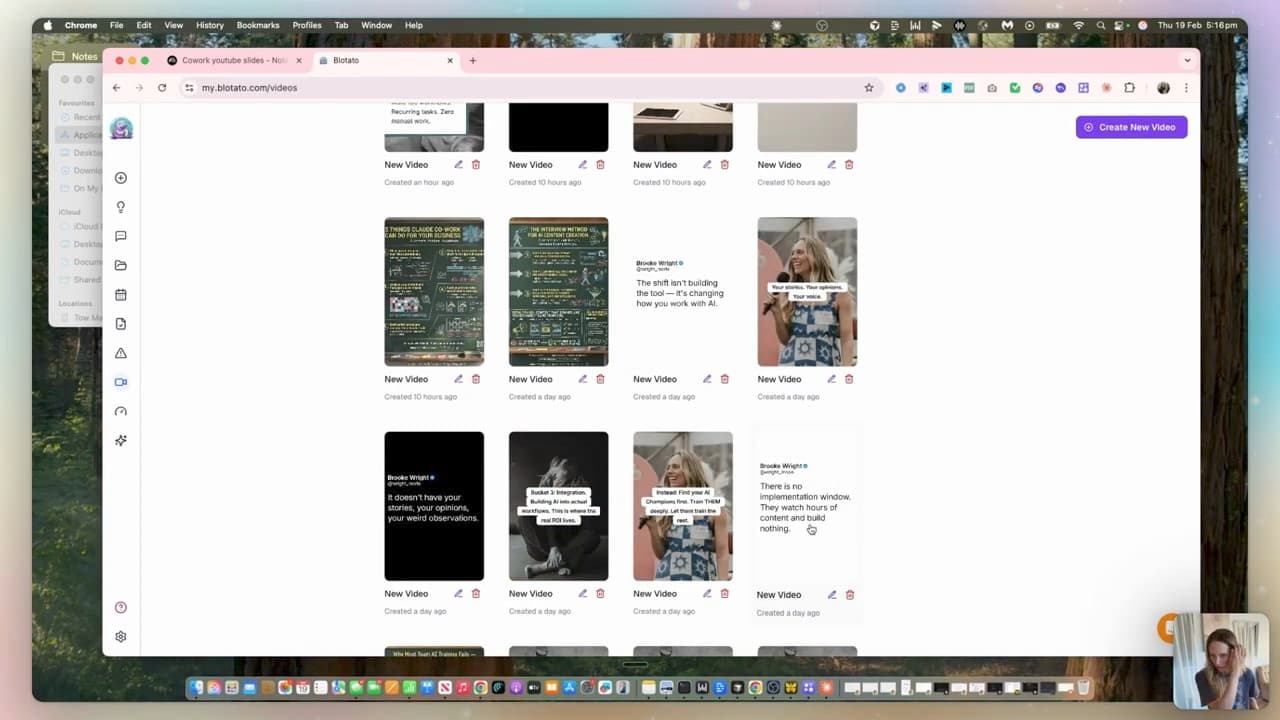Edit the 'There is no implementation window' video

point(832,594)
